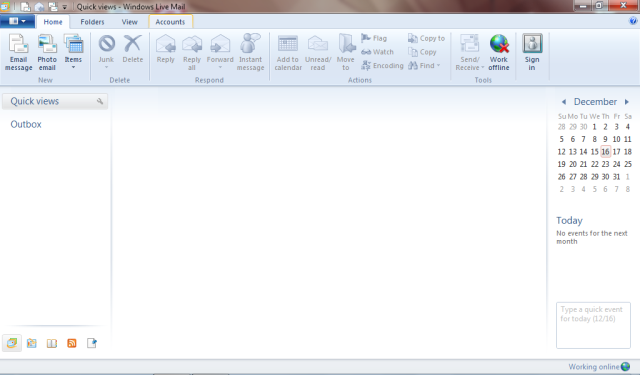This screenshot has height=375, width=640.
Task: Switch to the Folders tab
Action: click(92, 22)
